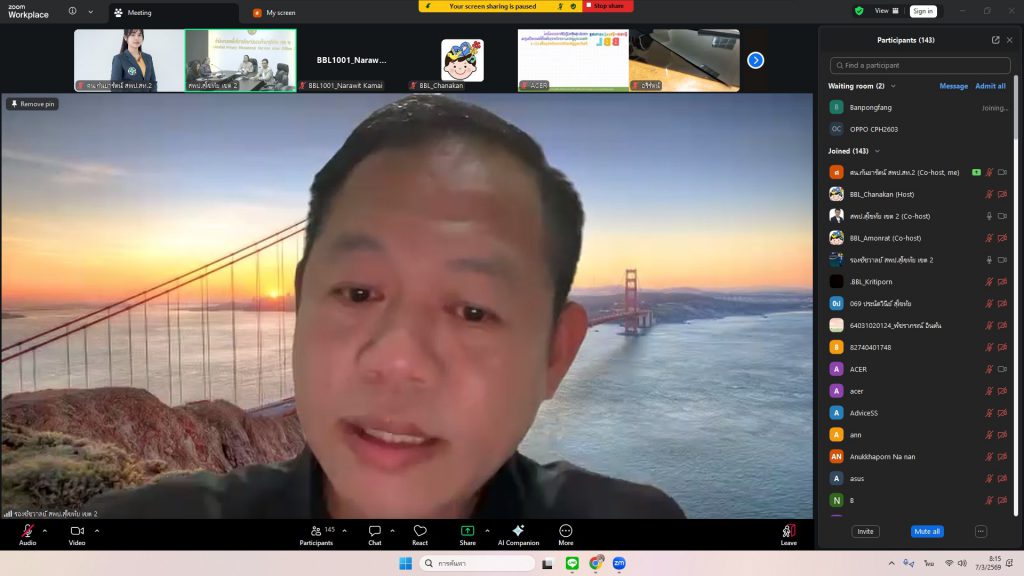
Task: Toggle camera using the Video icon
Action: pos(77,531)
